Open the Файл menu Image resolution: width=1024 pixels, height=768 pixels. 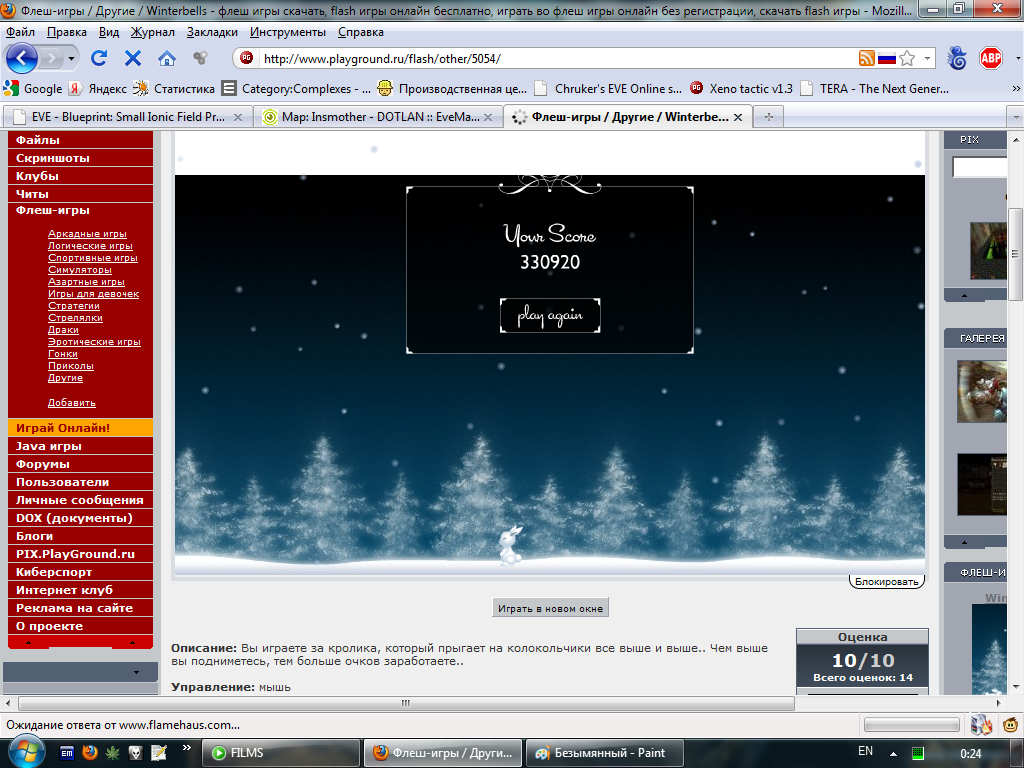click(20, 32)
